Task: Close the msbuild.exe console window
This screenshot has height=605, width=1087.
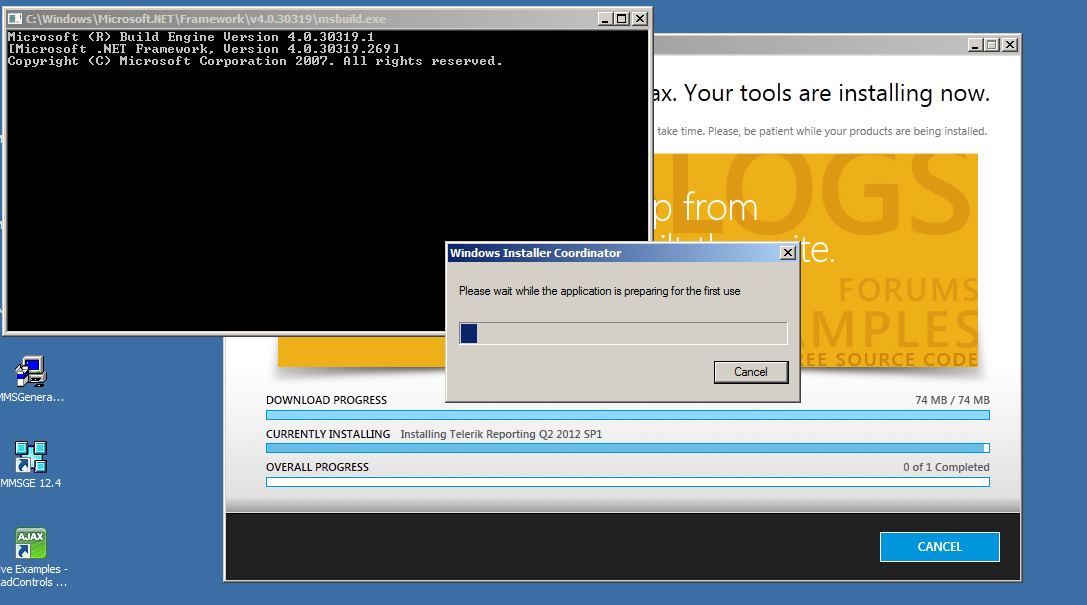Action: coord(640,19)
